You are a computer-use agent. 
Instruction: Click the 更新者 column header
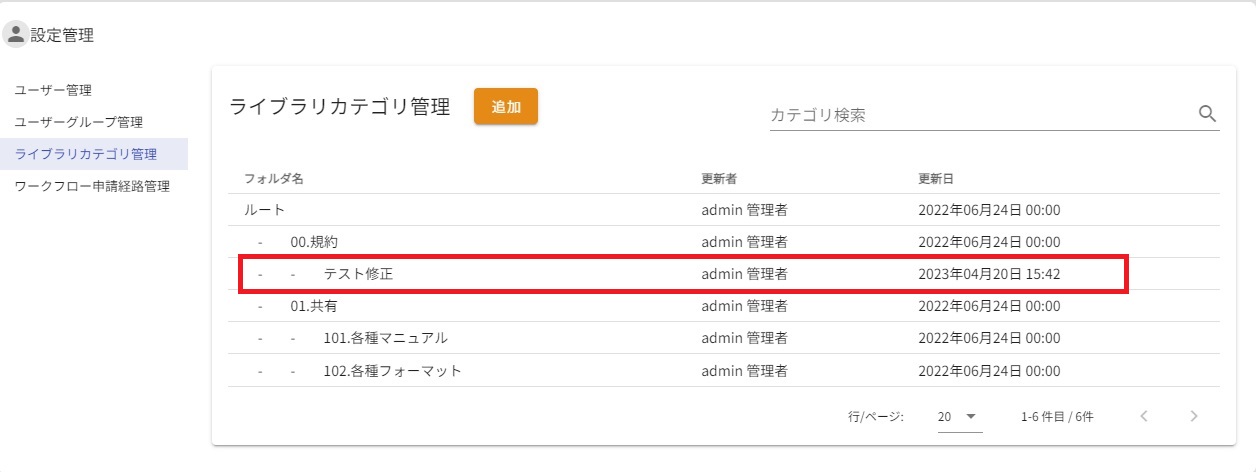pos(719,178)
